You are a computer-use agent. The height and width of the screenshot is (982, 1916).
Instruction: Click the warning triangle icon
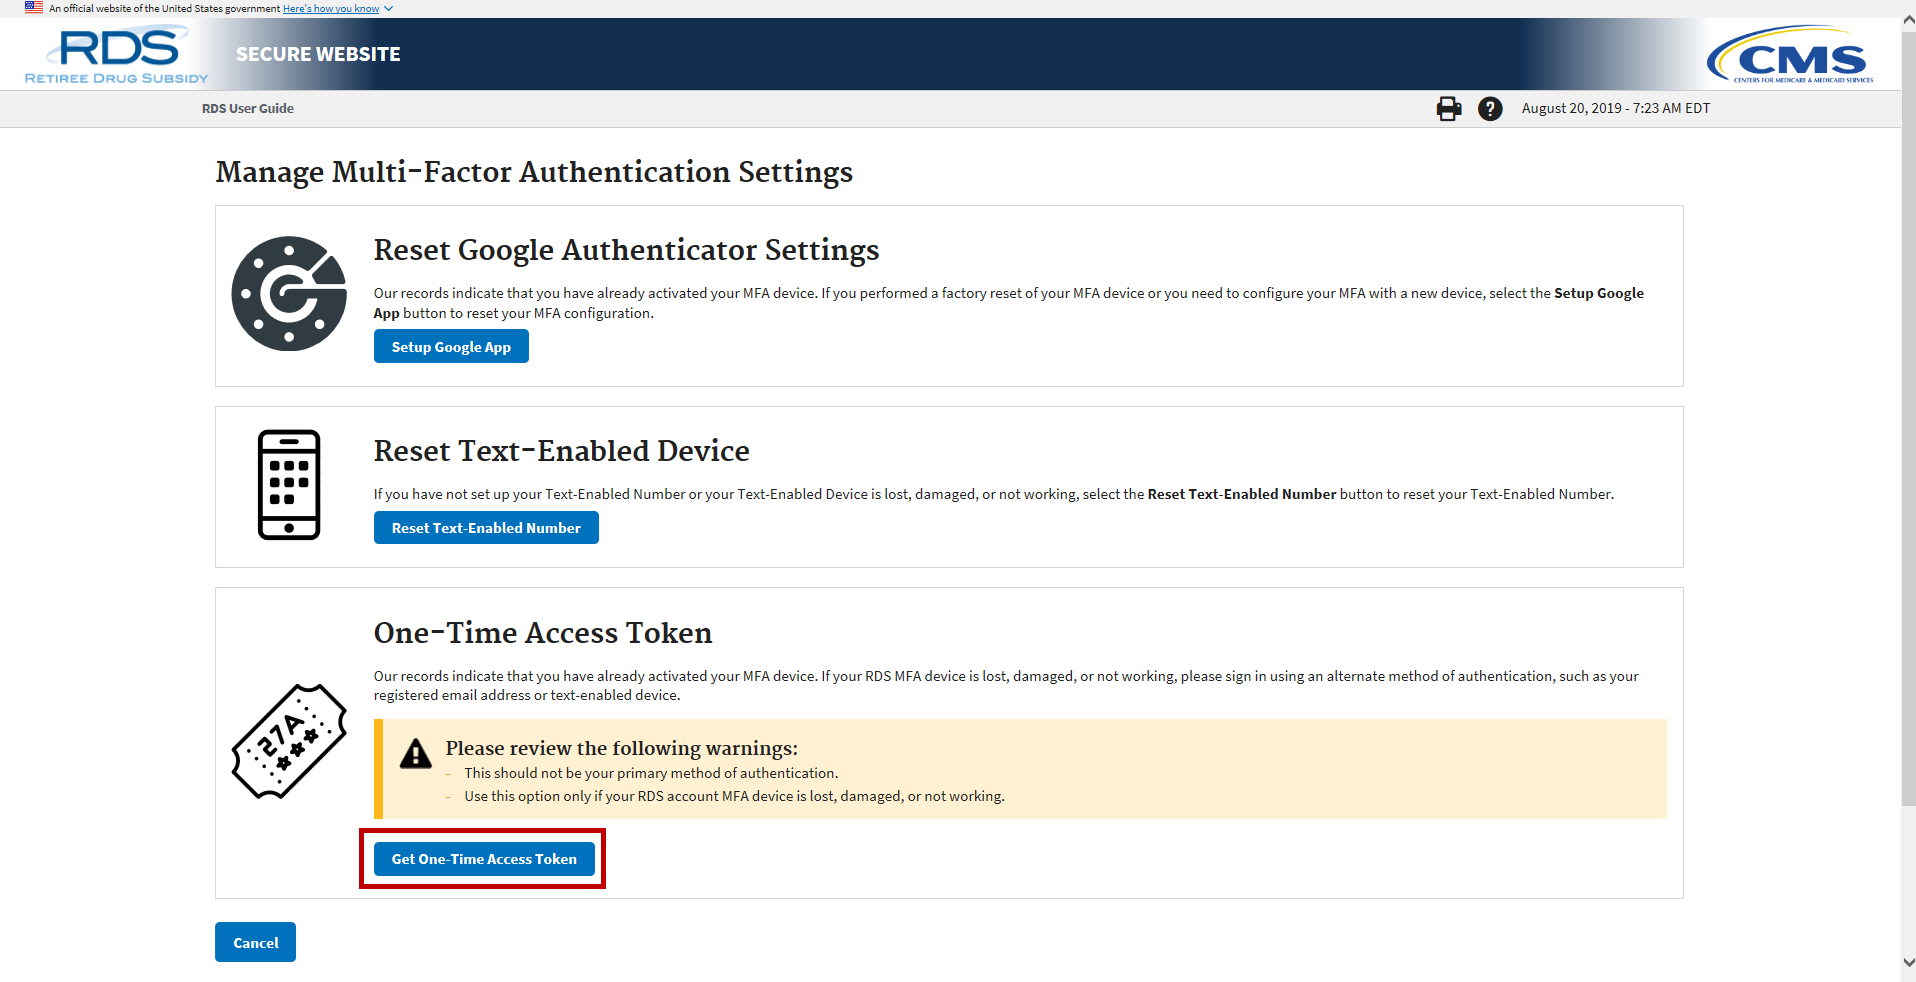point(416,754)
